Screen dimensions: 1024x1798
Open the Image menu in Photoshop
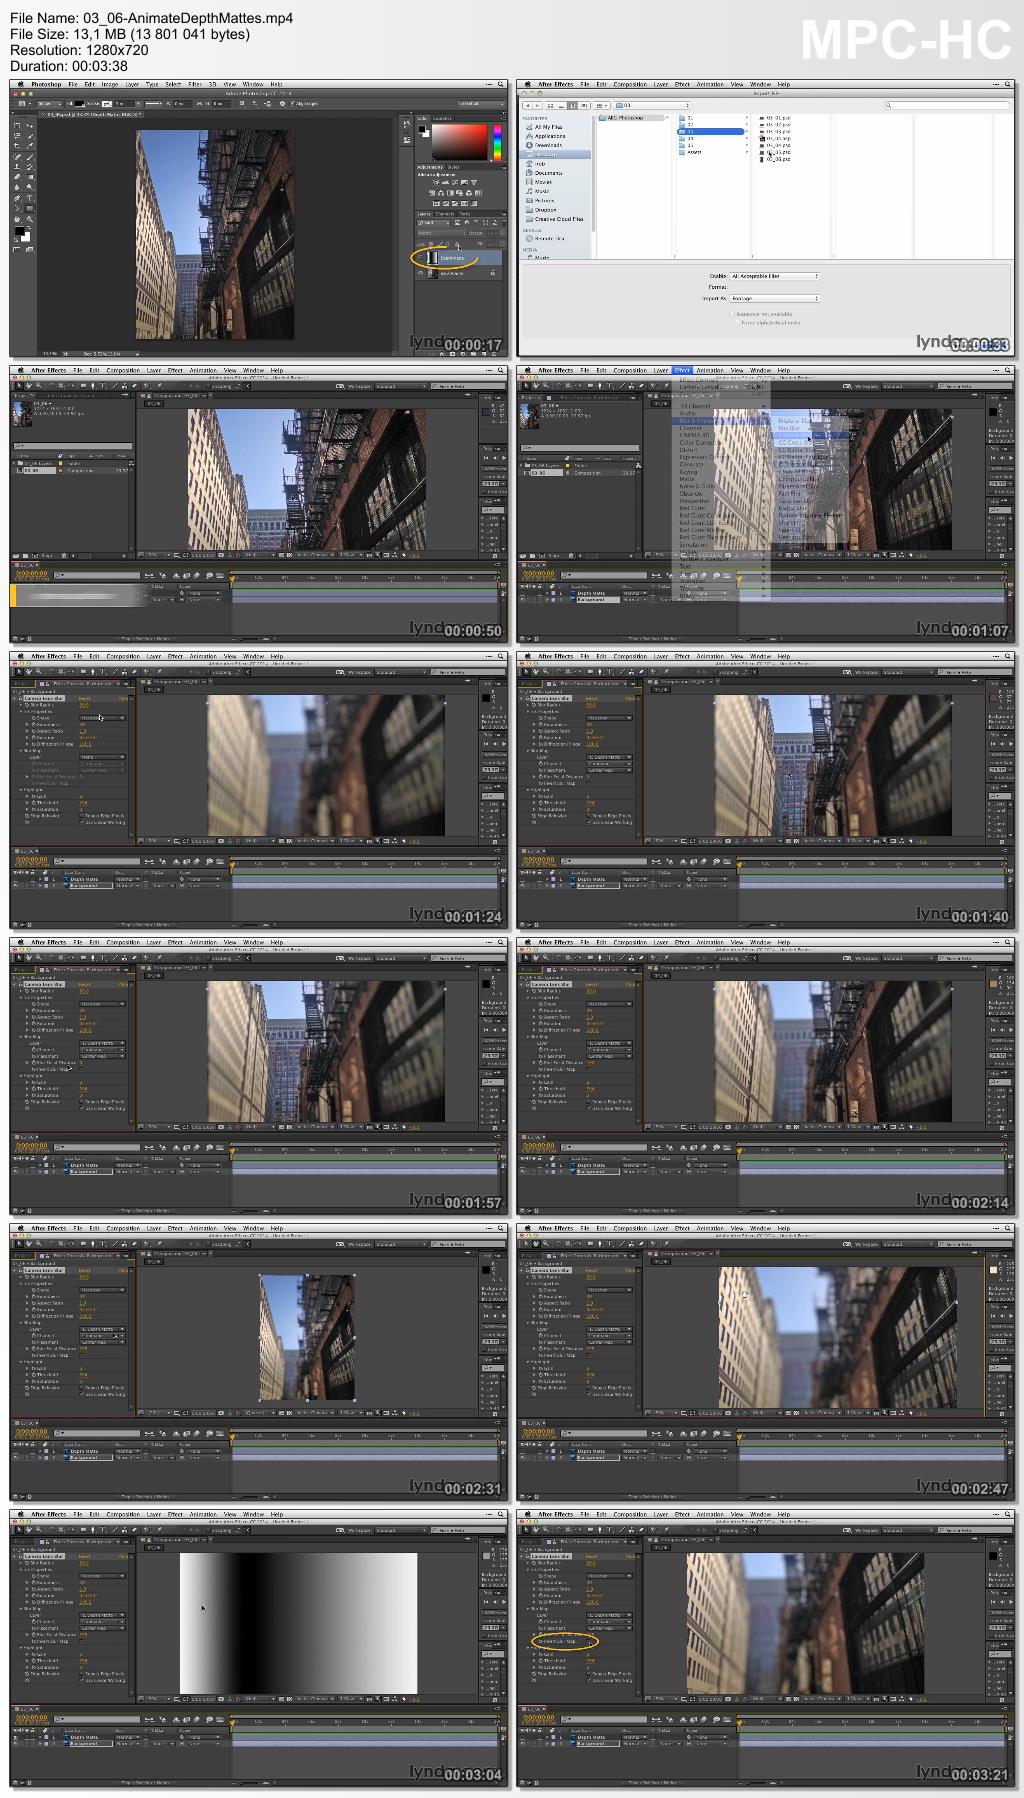click(109, 85)
